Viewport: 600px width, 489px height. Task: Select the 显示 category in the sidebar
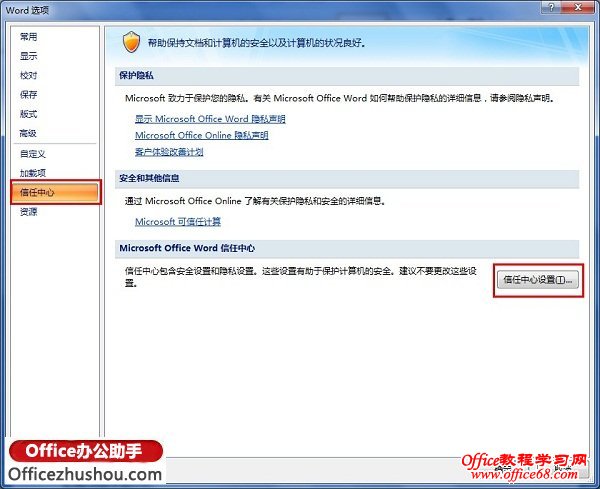click(x=29, y=56)
